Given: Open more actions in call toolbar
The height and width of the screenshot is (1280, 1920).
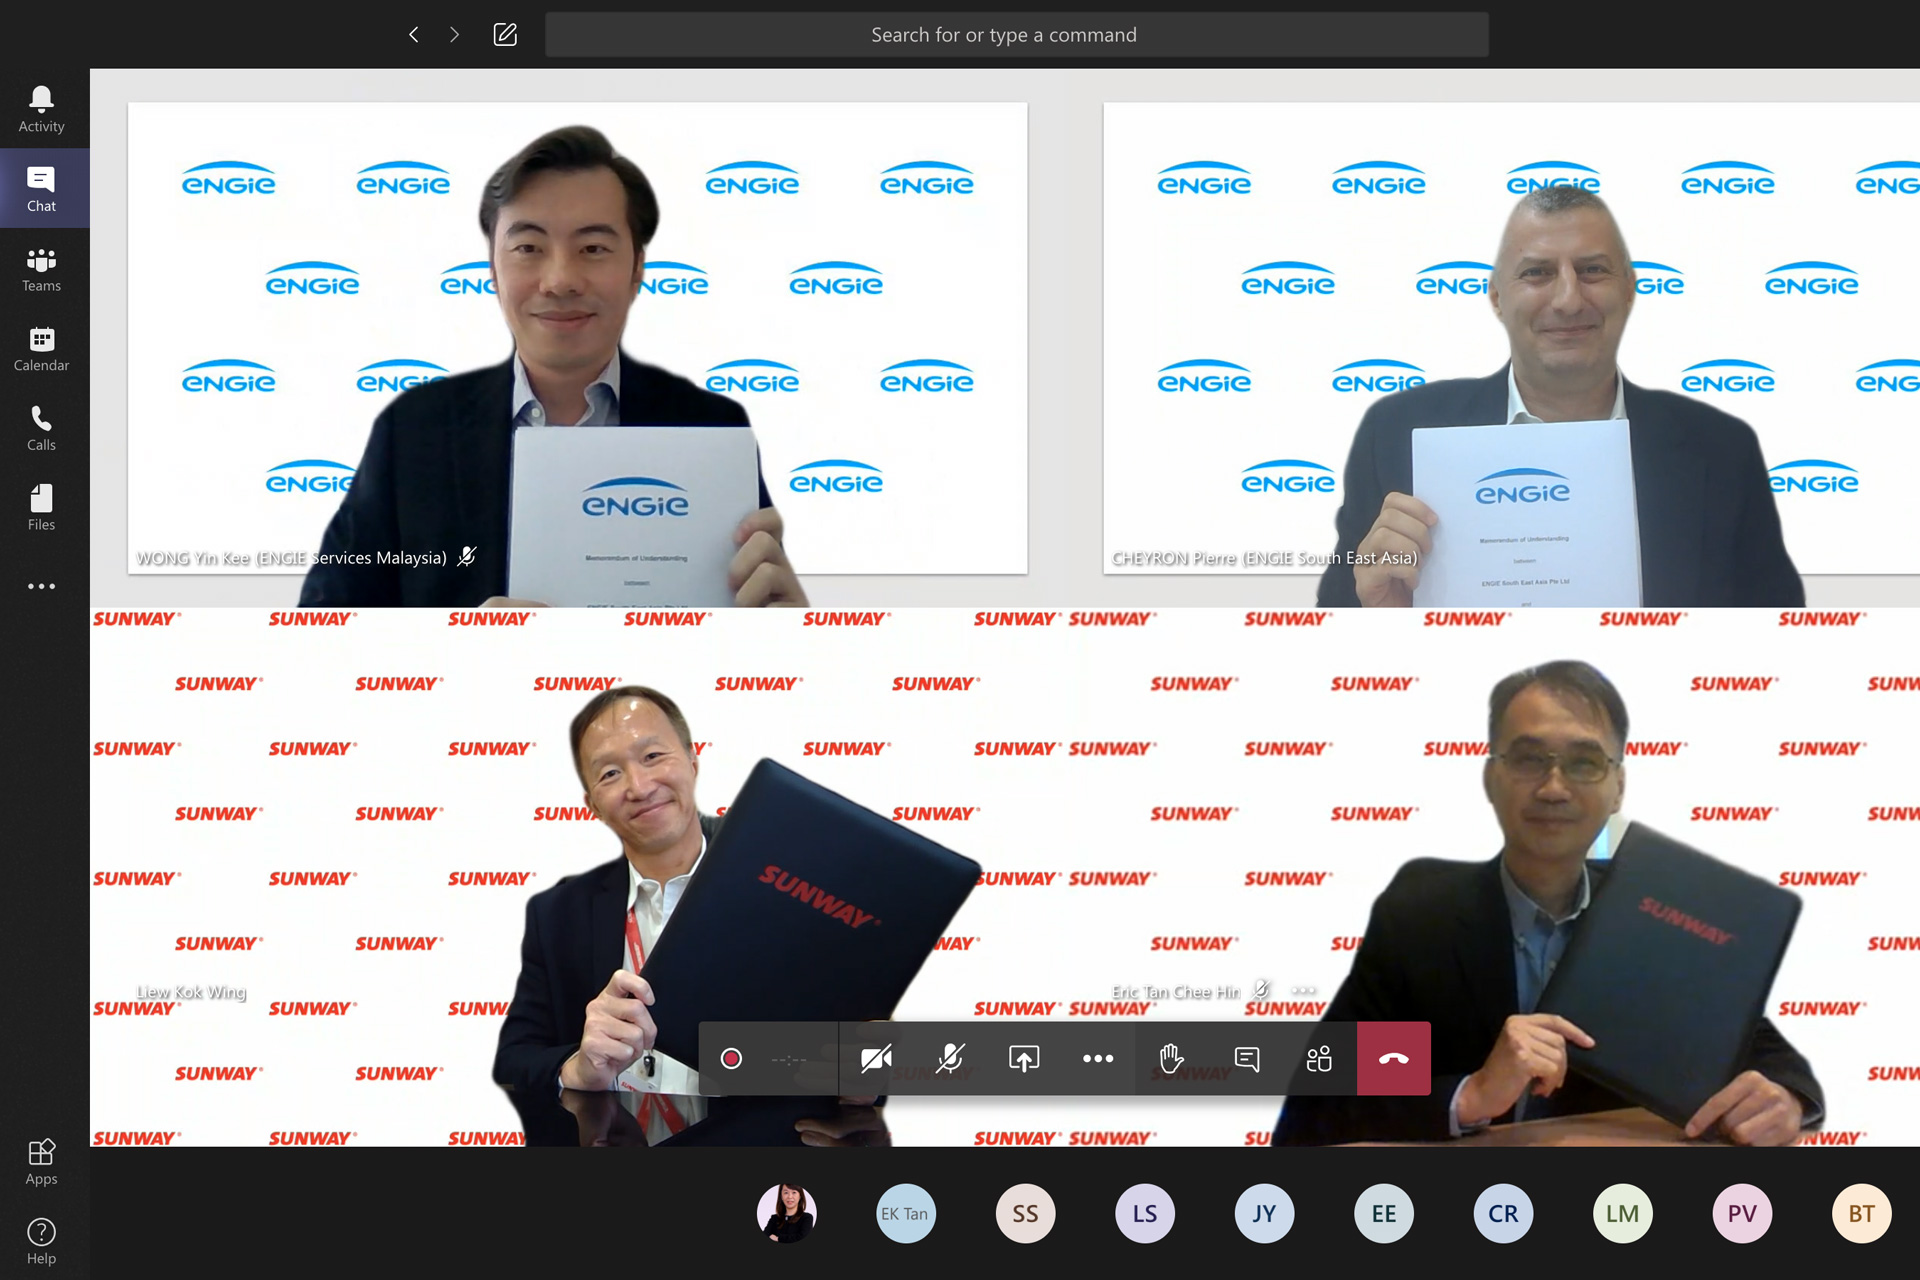Looking at the screenshot, I should 1098,1058.
